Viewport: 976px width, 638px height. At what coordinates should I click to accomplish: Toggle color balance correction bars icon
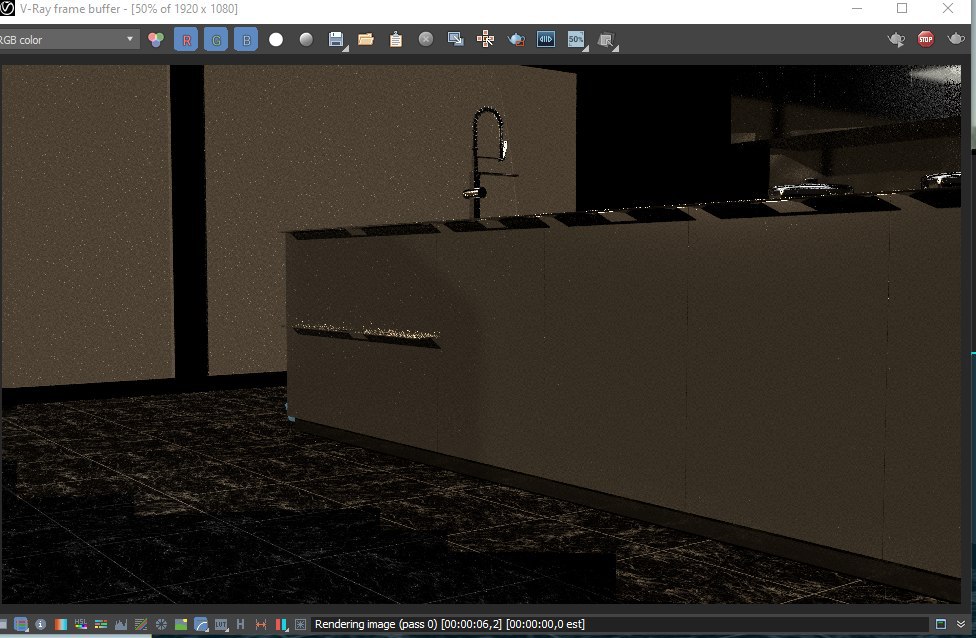100,624
